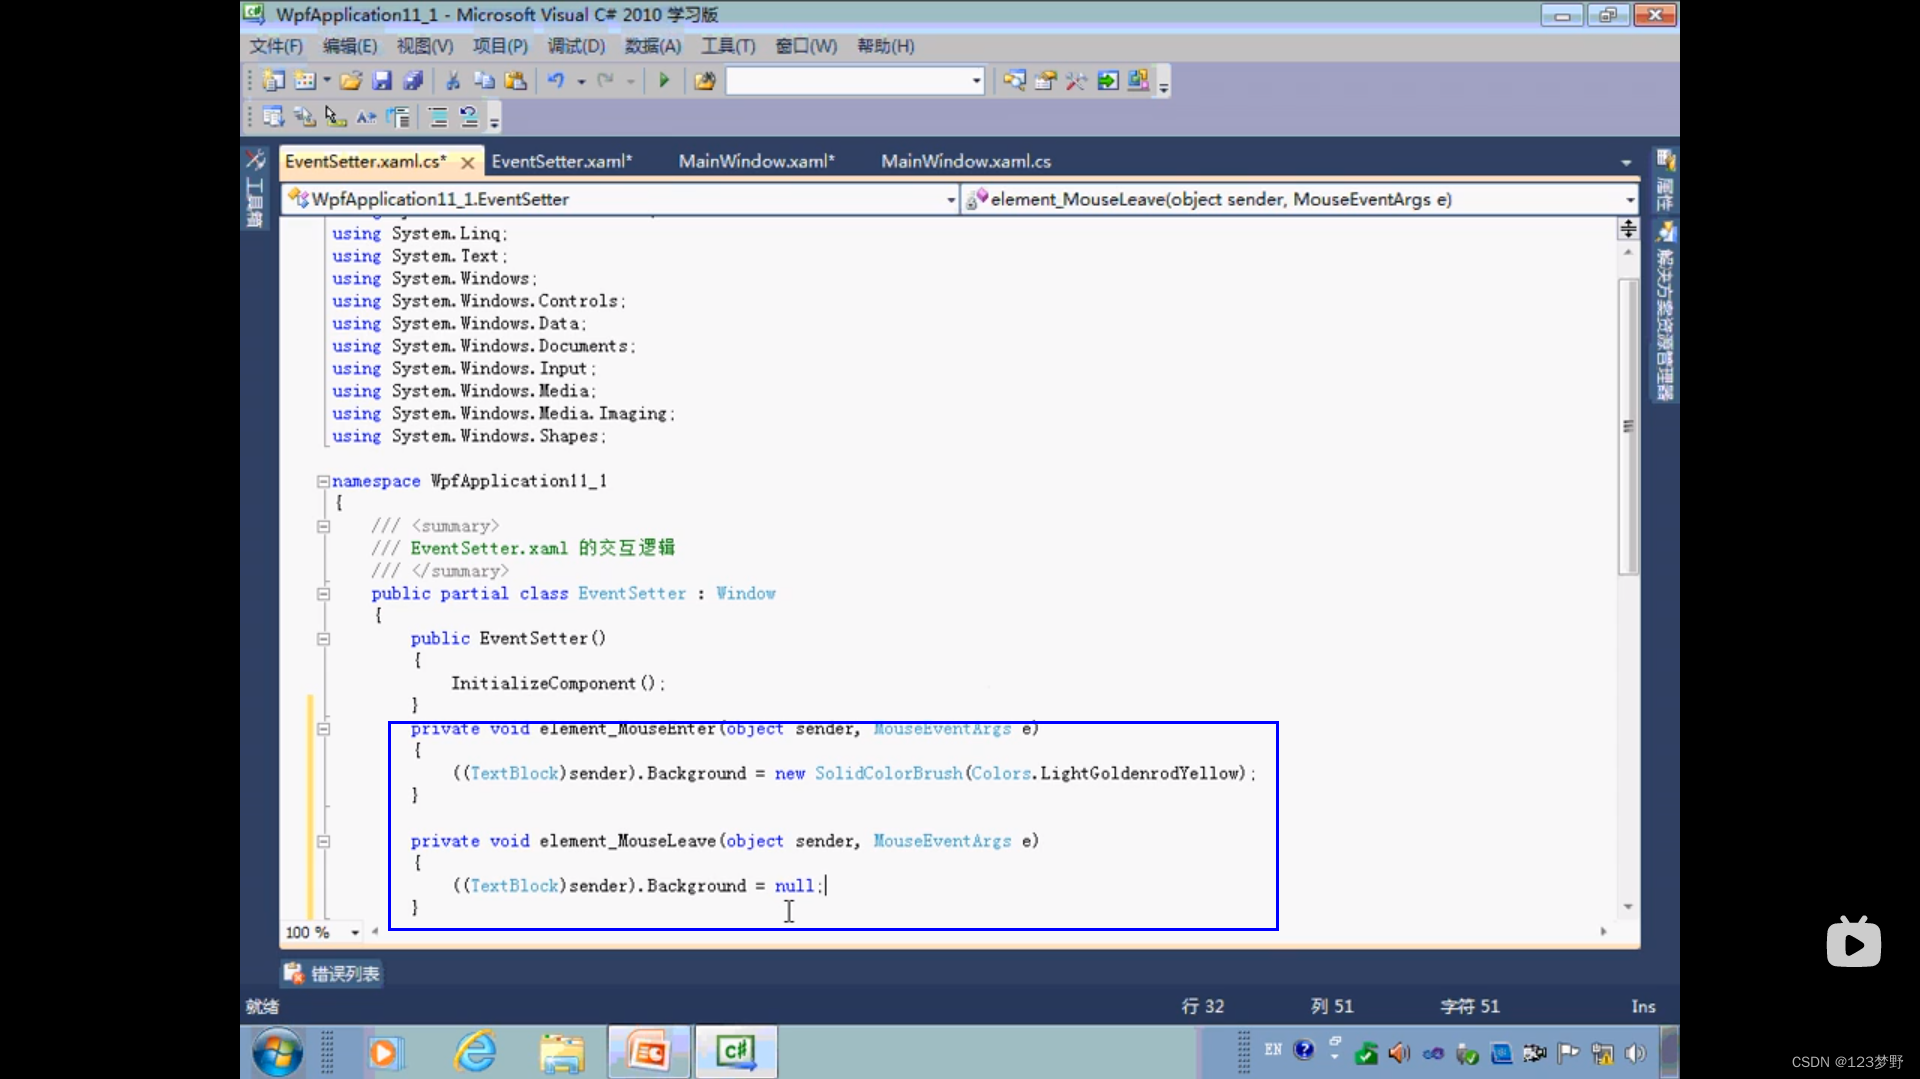Uncomment the selected lines icon
This screenshot has height=1079, width=1920.
coord(469,117)
